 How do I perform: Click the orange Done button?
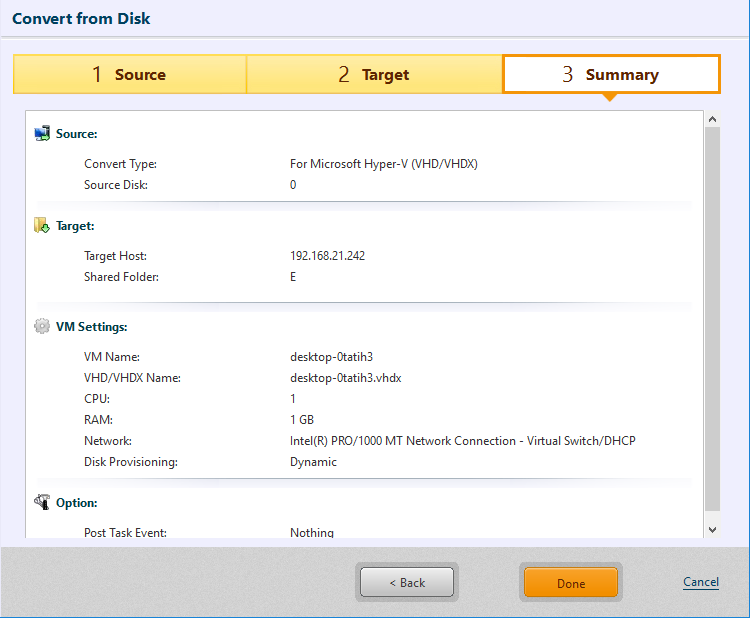[570, 583]
